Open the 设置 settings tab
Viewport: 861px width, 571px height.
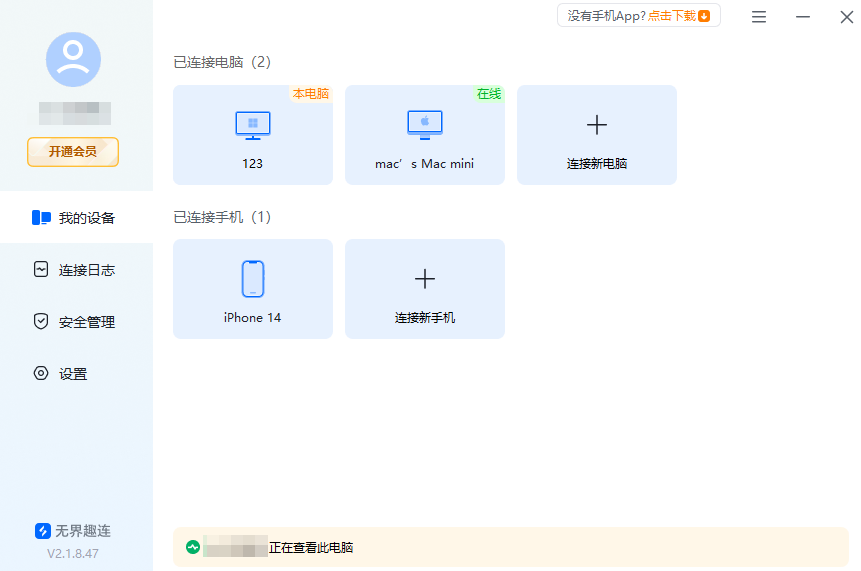pos(76,374)
